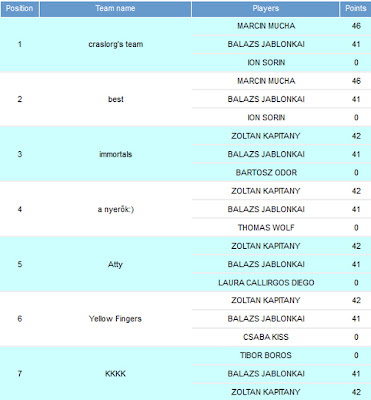Select the immortals team name

pos(115,154)
